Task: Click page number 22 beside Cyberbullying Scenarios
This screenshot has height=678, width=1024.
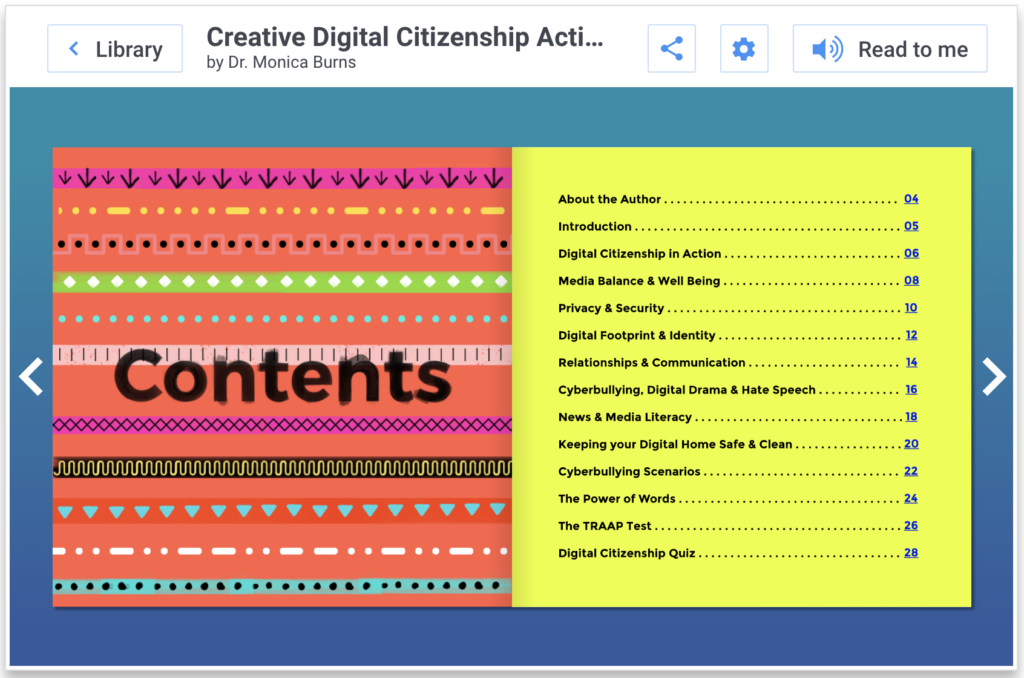Action: 911,471
